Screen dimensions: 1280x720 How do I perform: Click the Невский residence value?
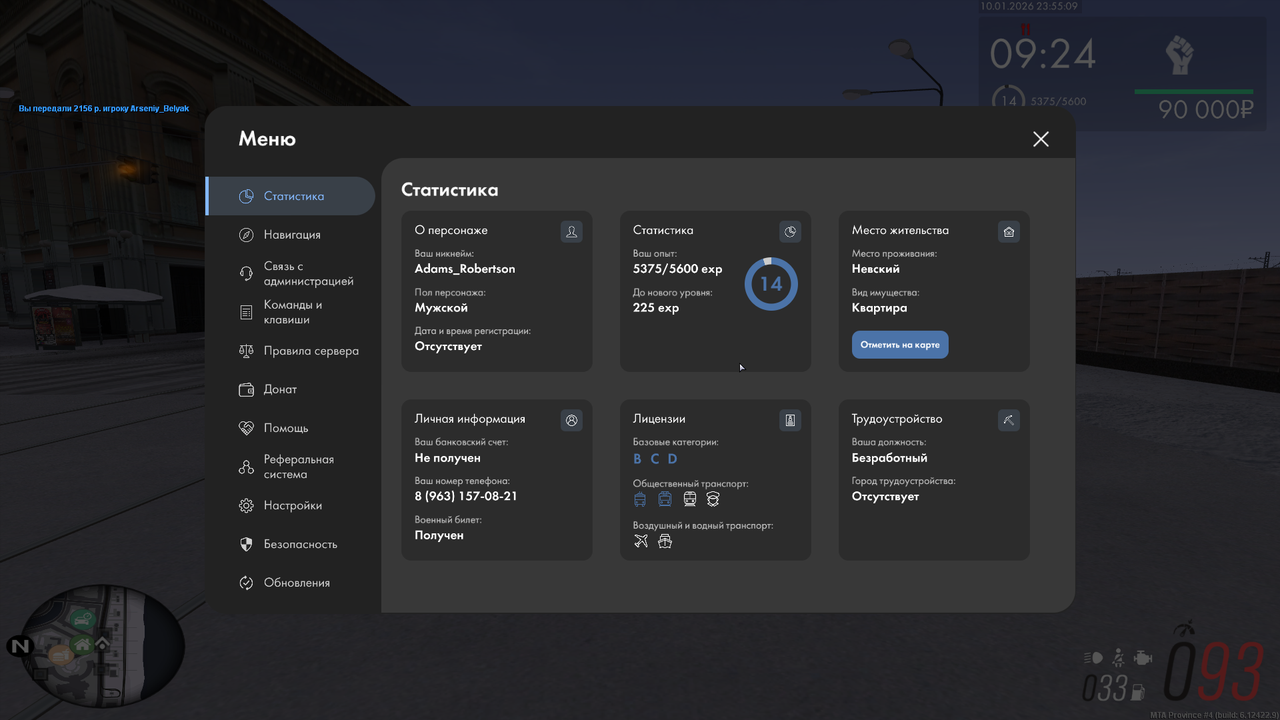click(x=876, y=269)
